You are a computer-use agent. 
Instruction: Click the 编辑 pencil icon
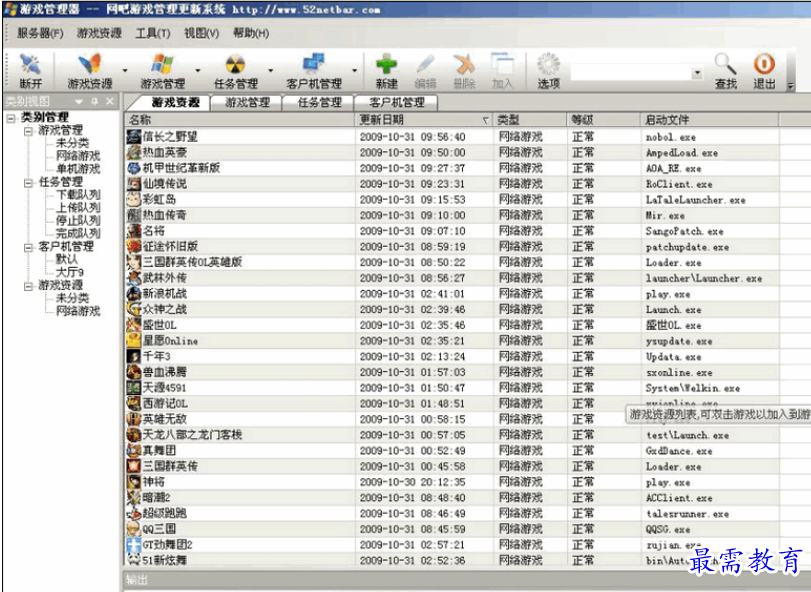point(425,65)
